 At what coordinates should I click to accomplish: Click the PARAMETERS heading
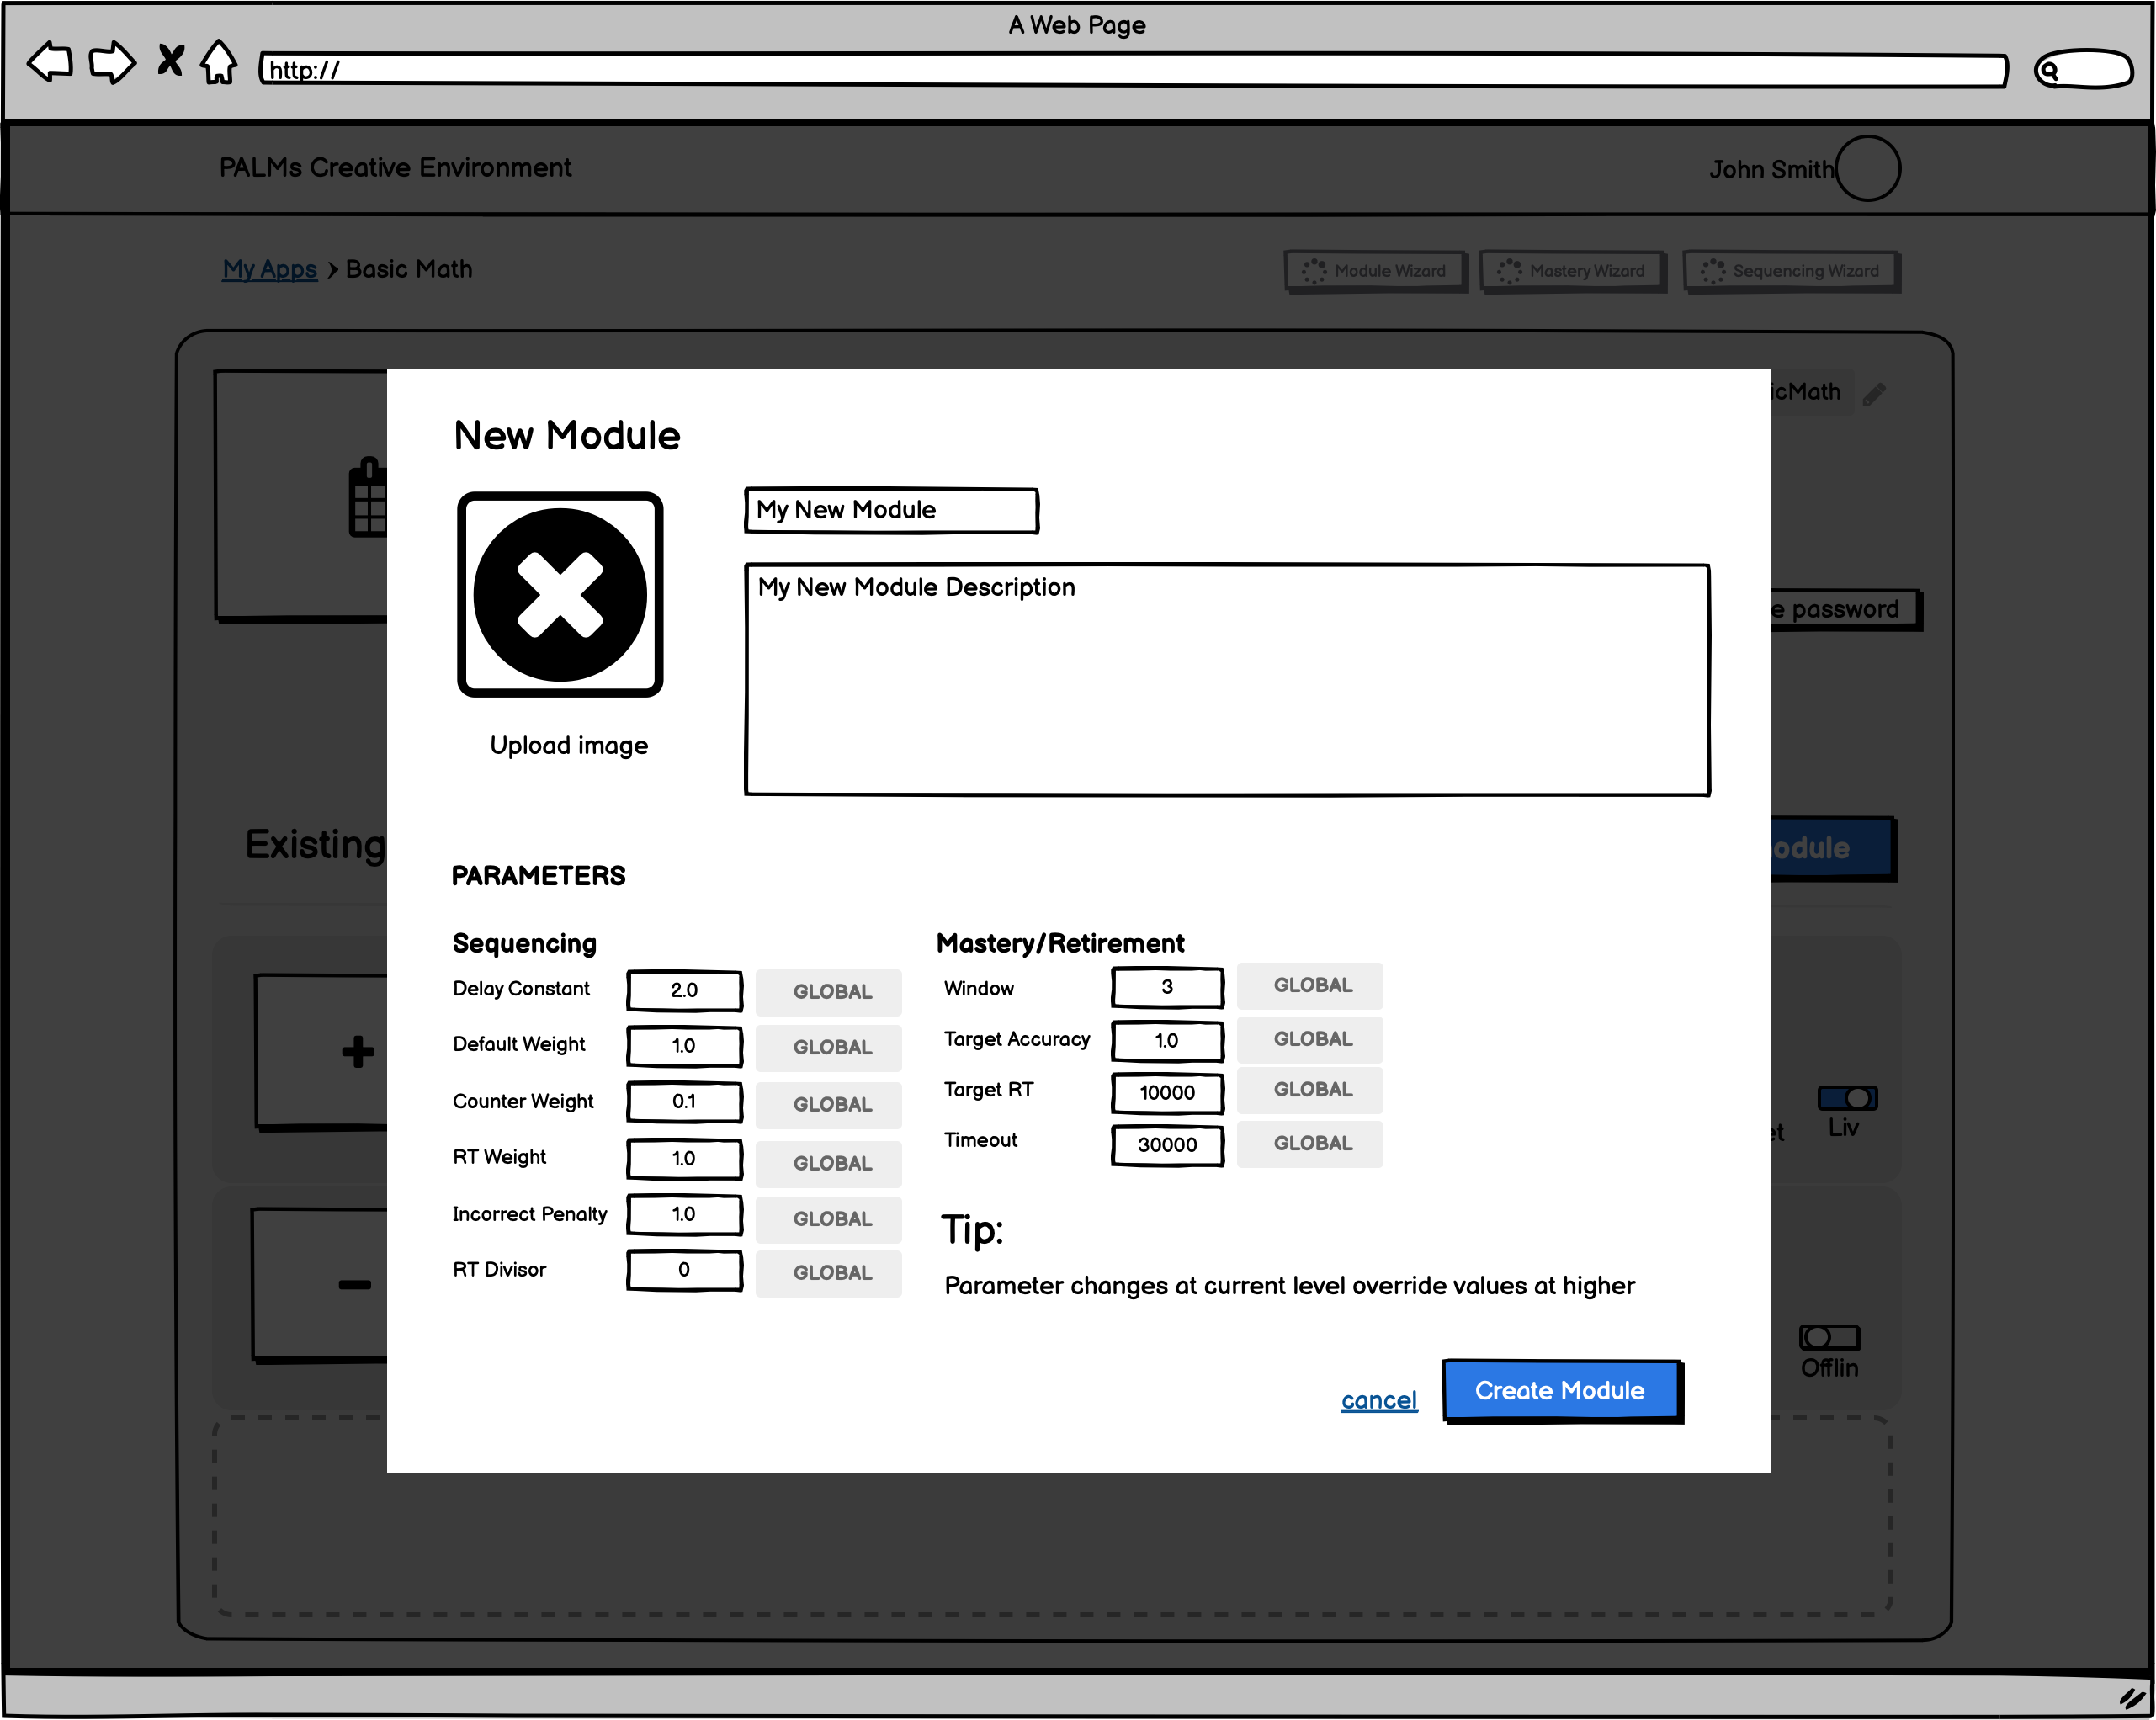tap(538, 876)
